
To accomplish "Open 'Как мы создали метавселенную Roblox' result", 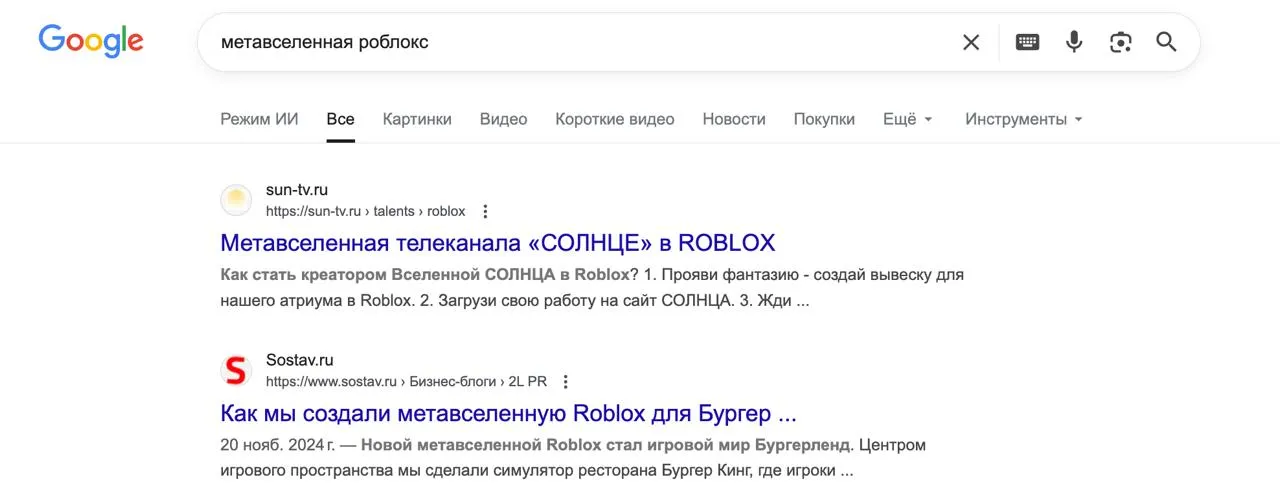I will (508, 413).
